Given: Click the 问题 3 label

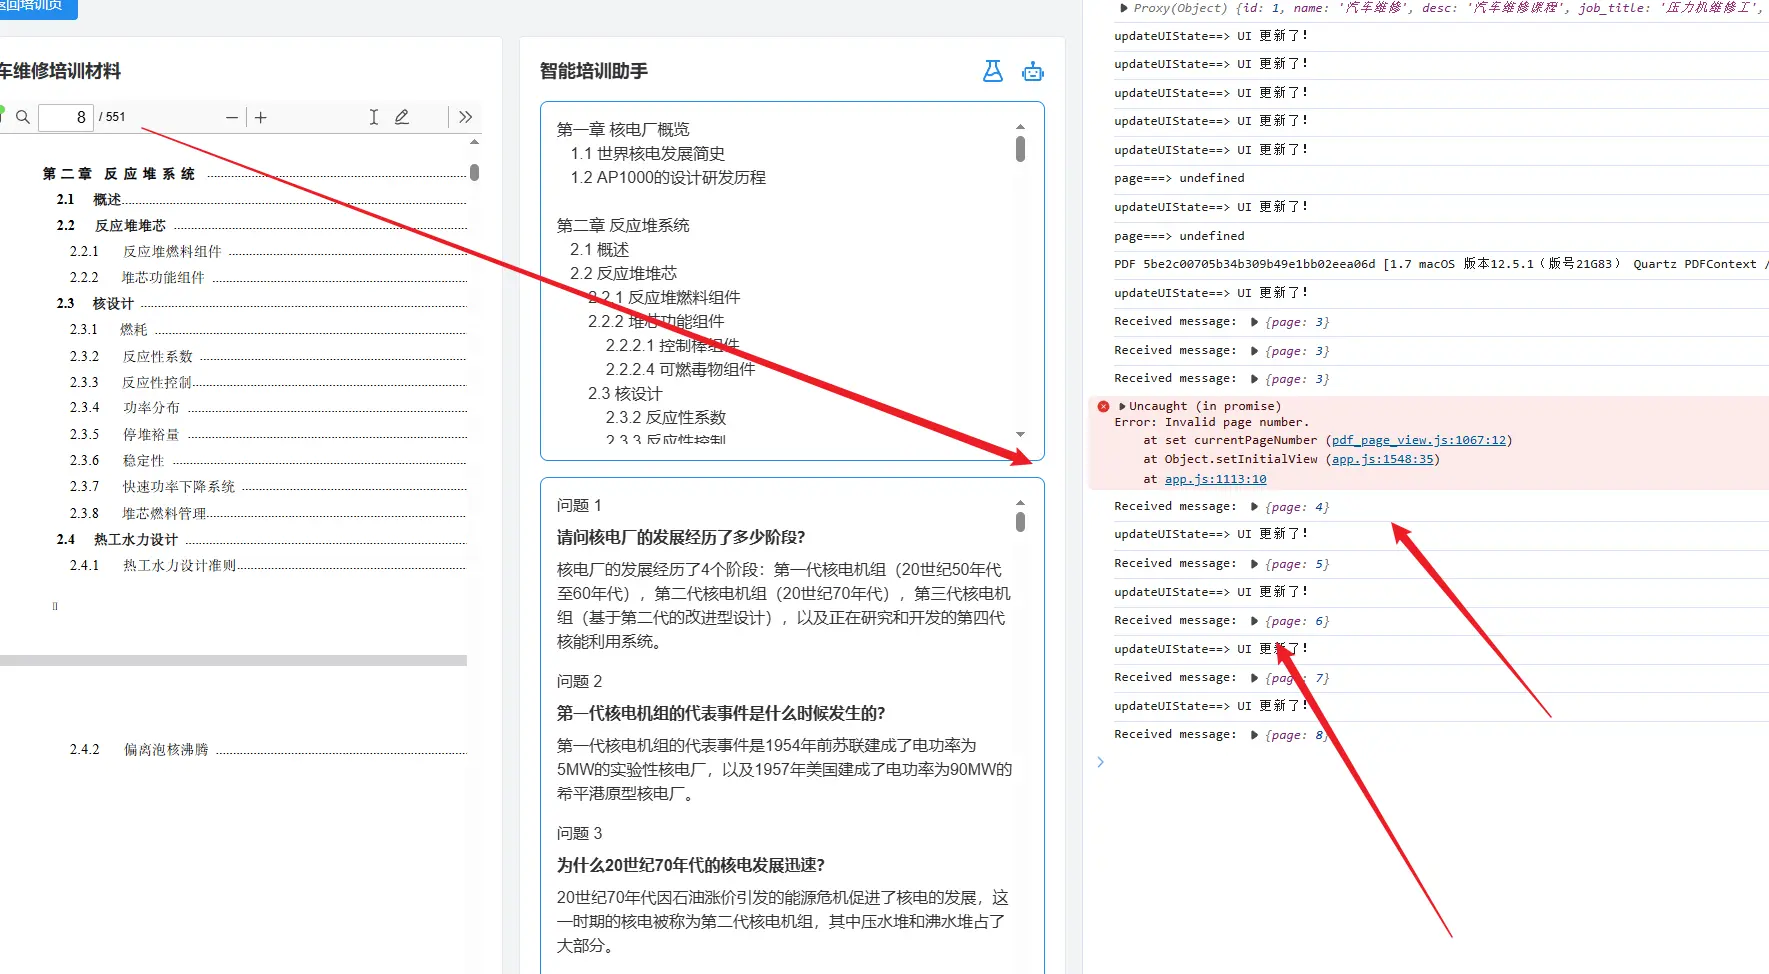Looking at the screenshot, I should point(579,834).
